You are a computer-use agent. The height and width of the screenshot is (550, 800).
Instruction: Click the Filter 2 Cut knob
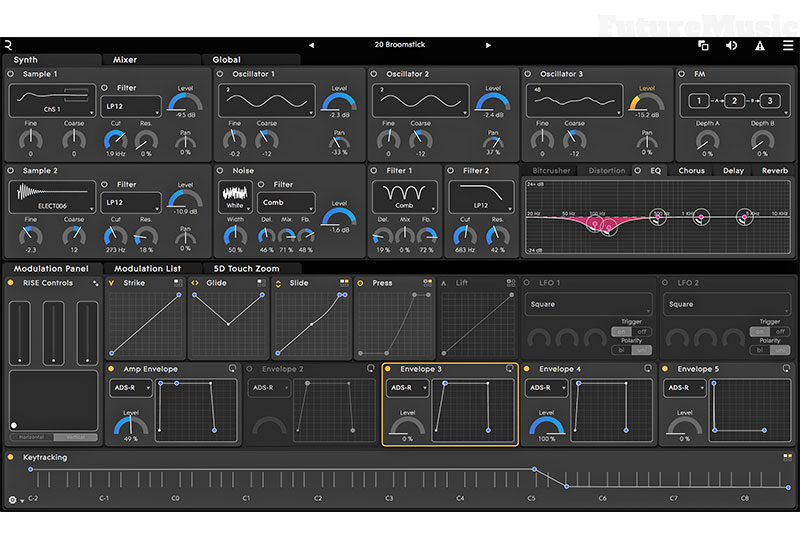click(x=465, y=236)
